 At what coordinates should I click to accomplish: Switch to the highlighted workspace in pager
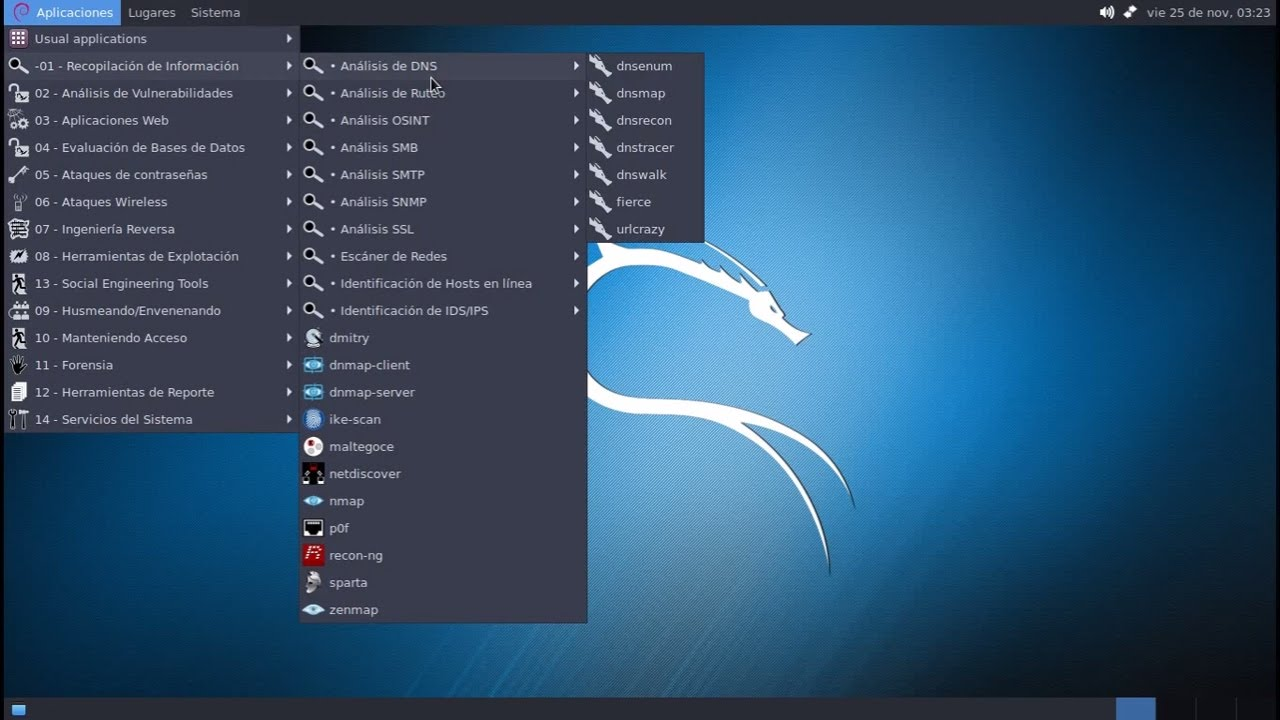tap(1135, 709)
